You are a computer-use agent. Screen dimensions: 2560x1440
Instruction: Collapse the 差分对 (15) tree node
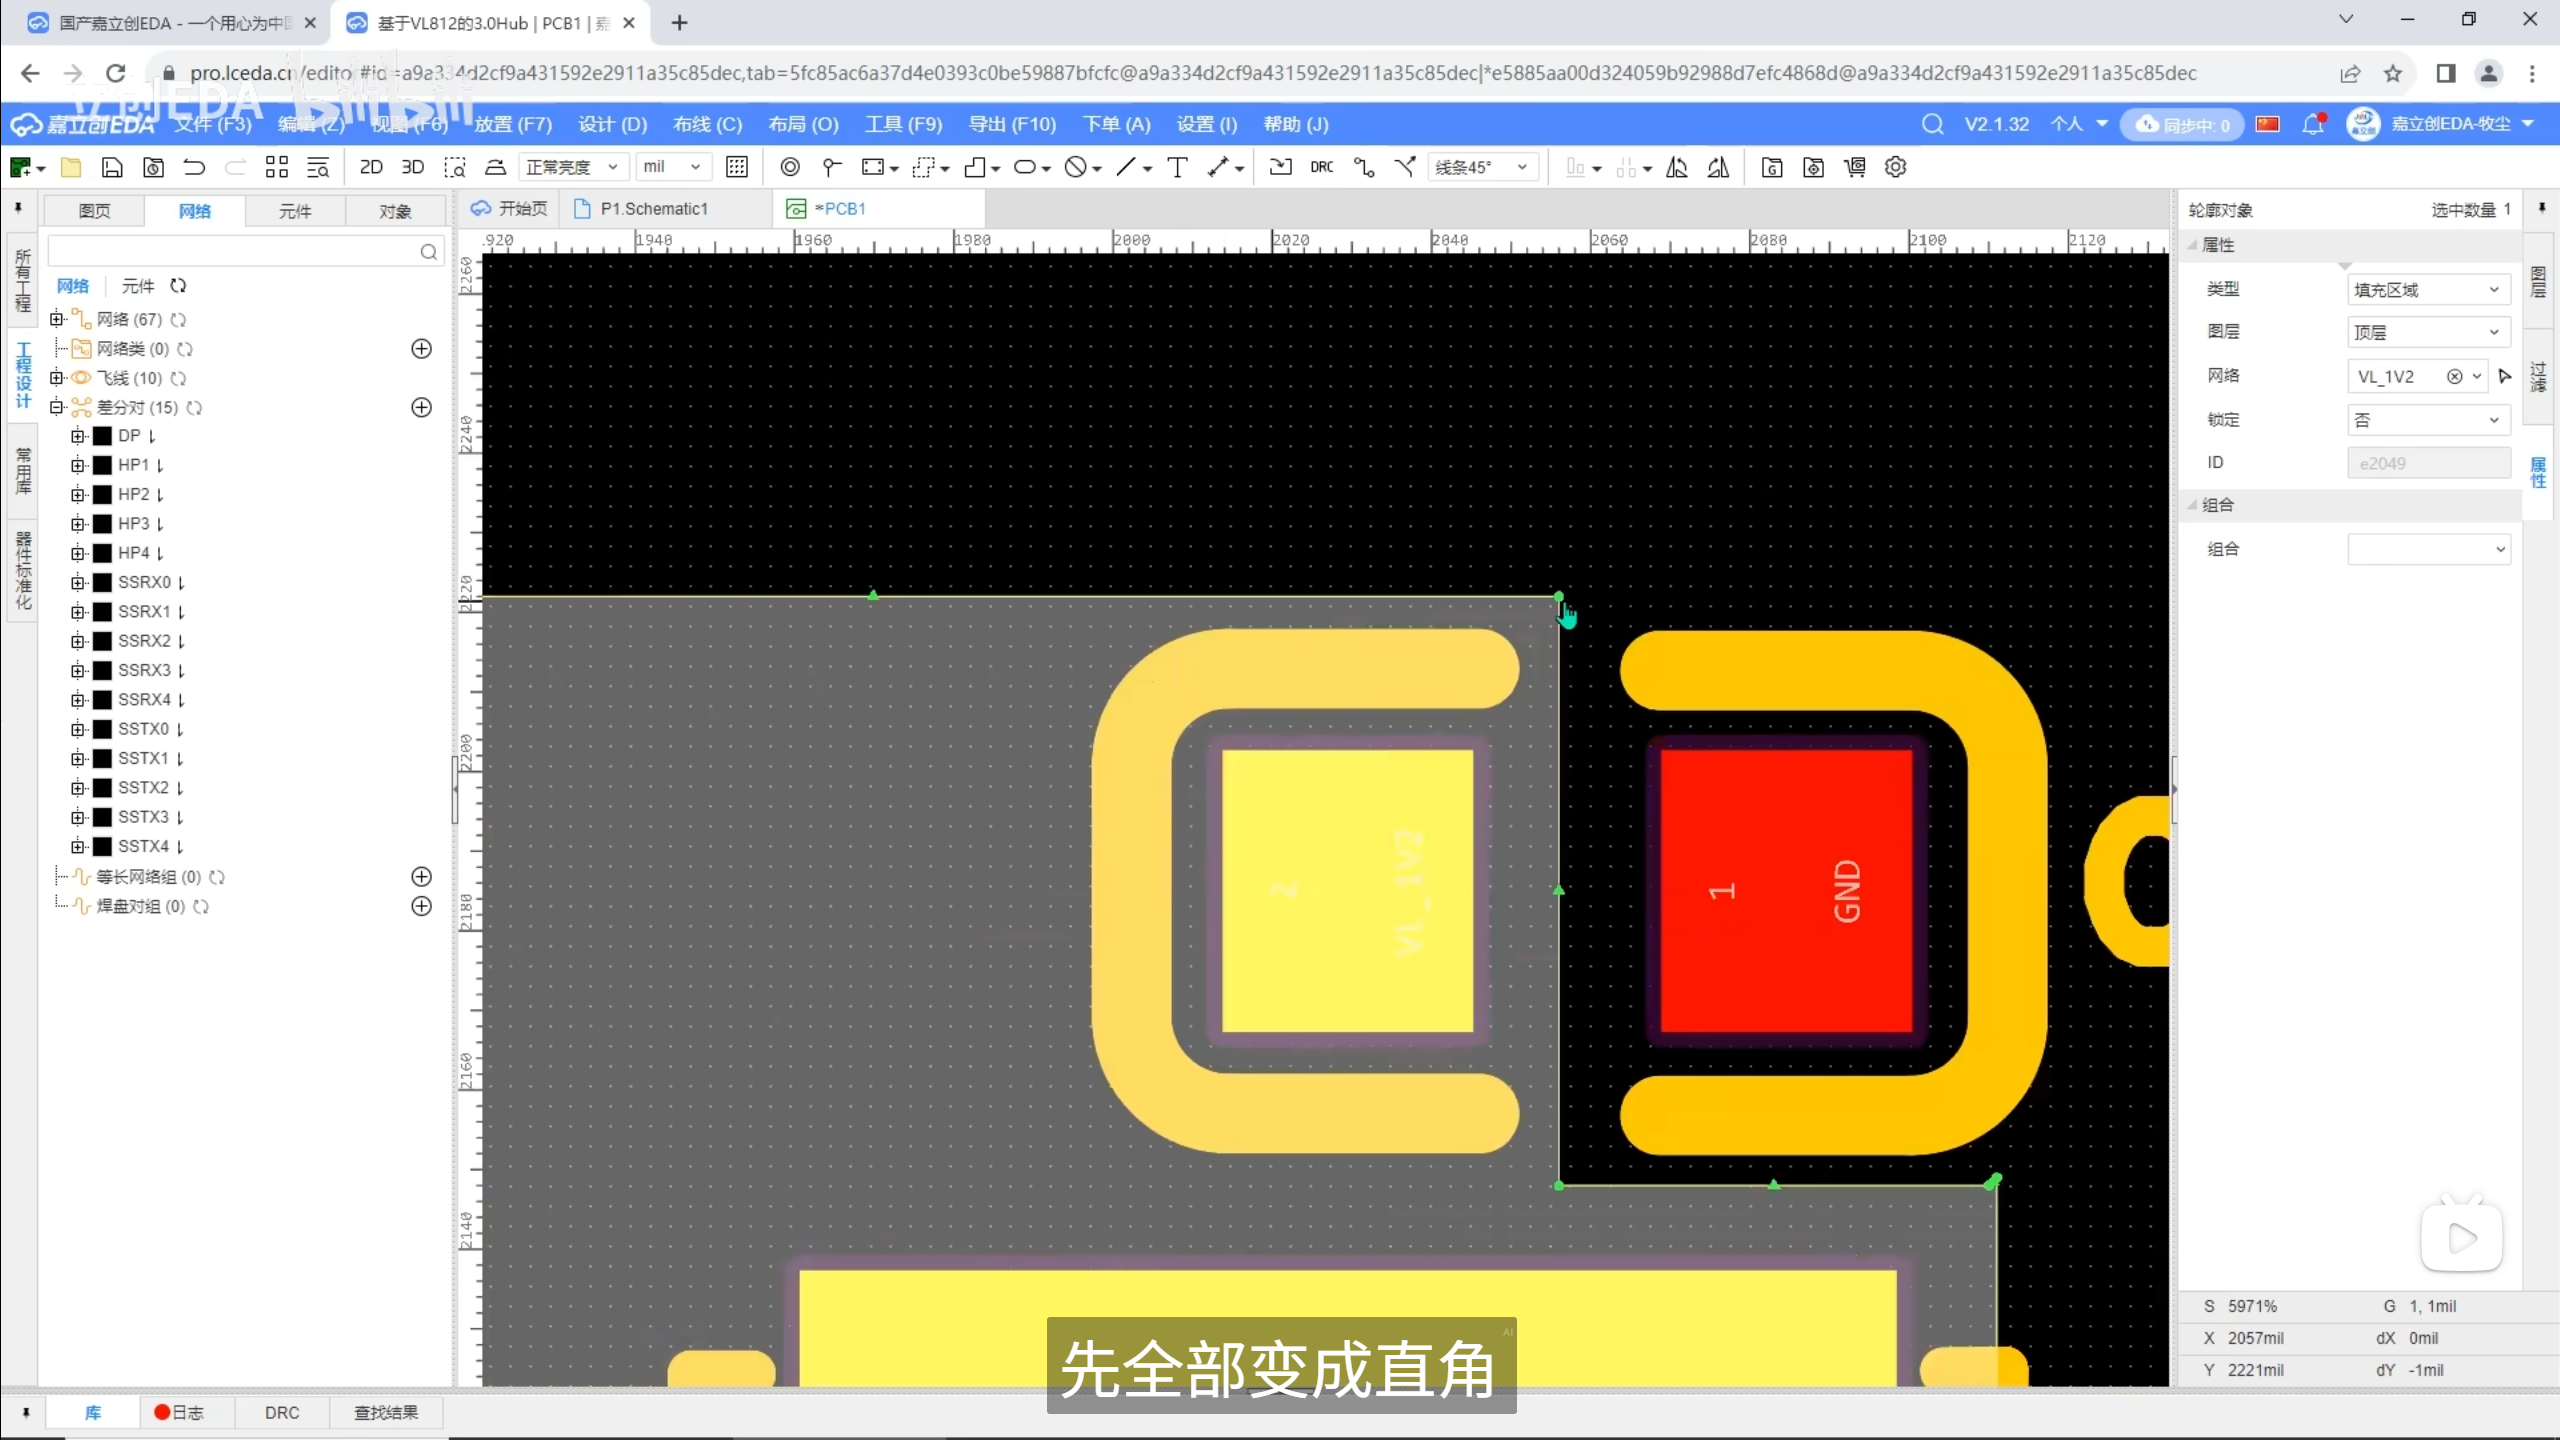pos(57,407)
